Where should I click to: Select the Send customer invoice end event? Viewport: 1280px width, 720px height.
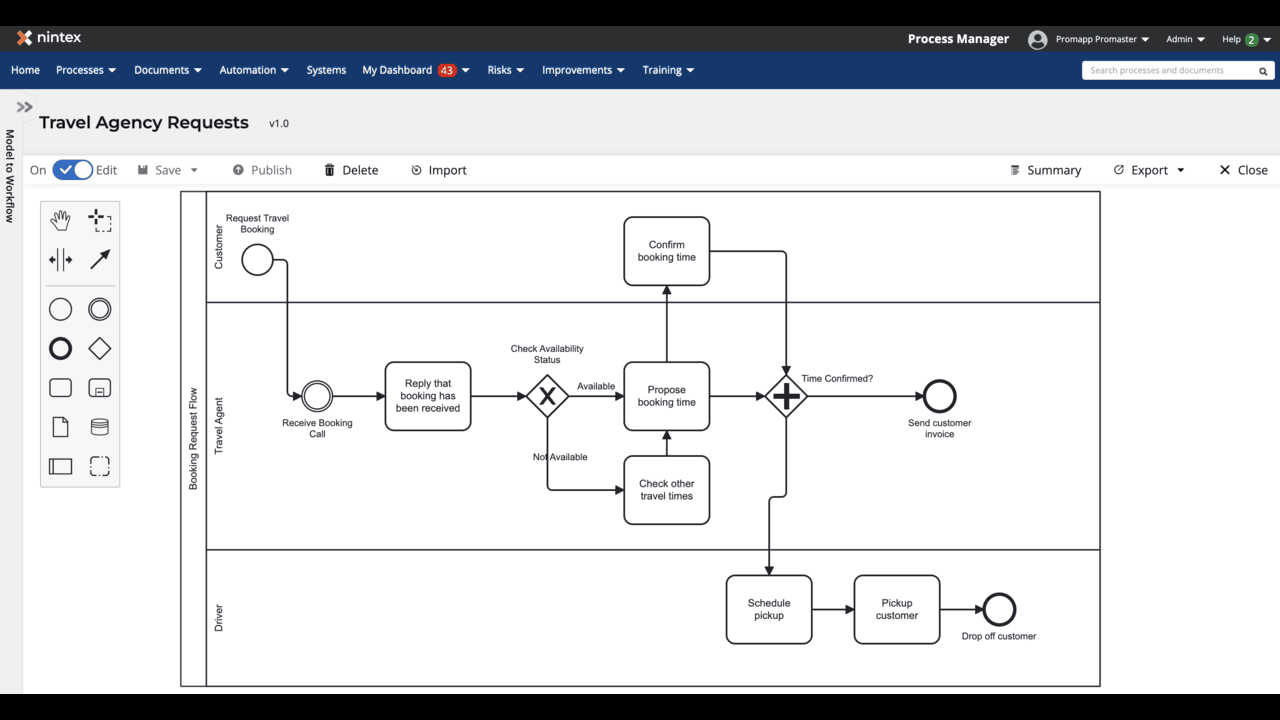[940, 397]
